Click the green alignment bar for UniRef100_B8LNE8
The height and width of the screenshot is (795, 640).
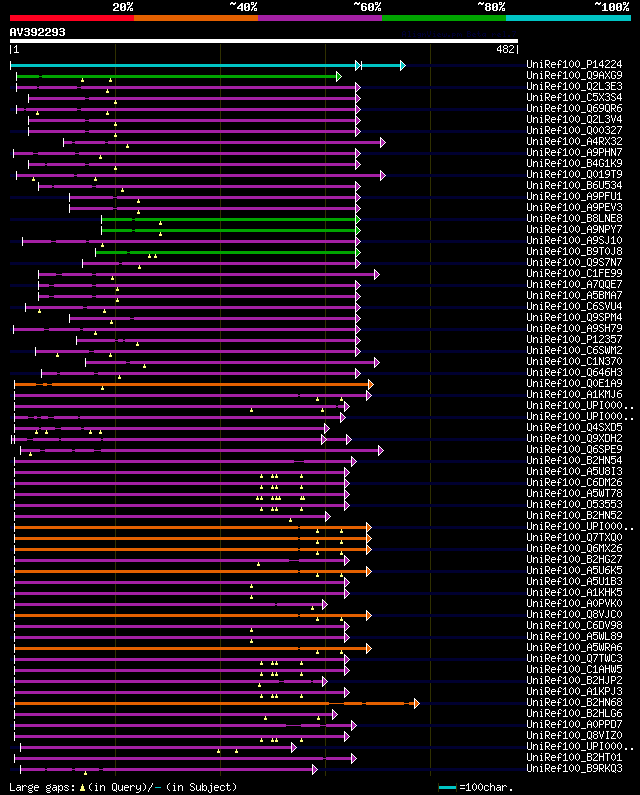tap(230, 220)
